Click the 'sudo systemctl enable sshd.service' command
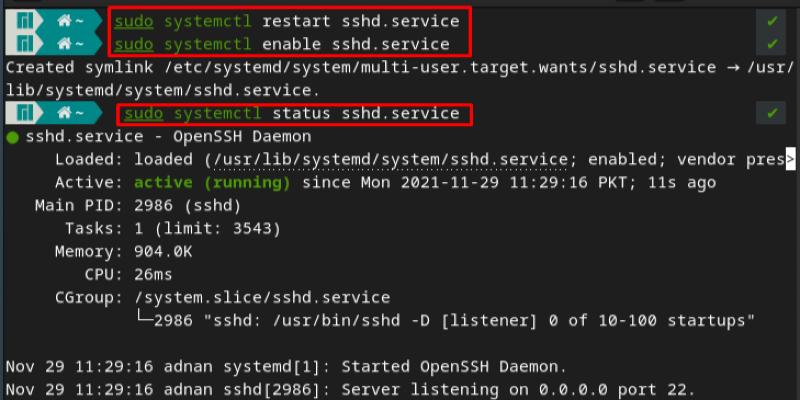 pyautogui.click(x=281, y=44)
